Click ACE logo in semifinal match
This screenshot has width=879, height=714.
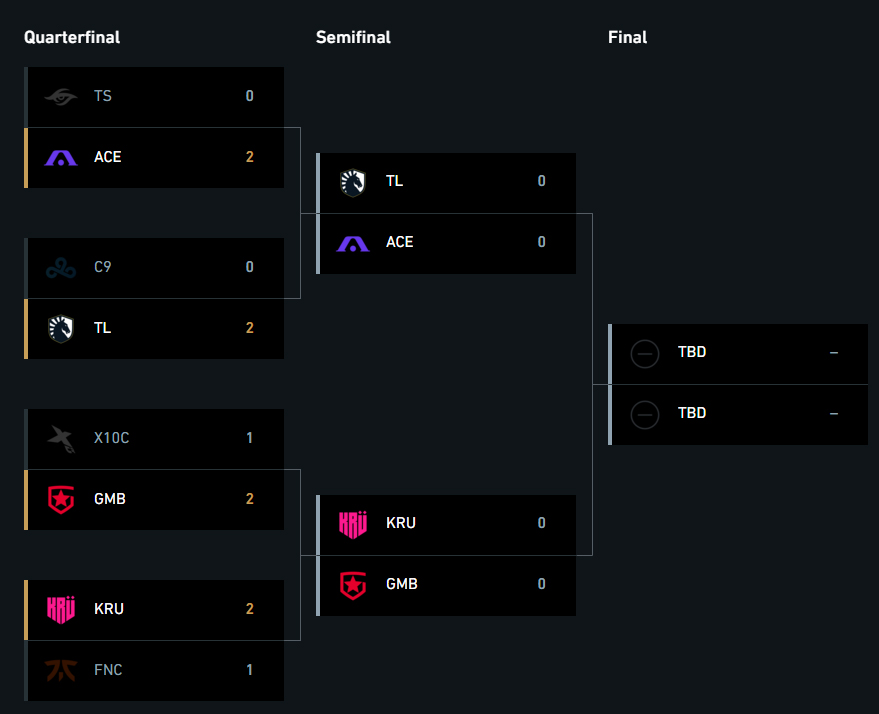pyautogui.click(x=353, y=243)
